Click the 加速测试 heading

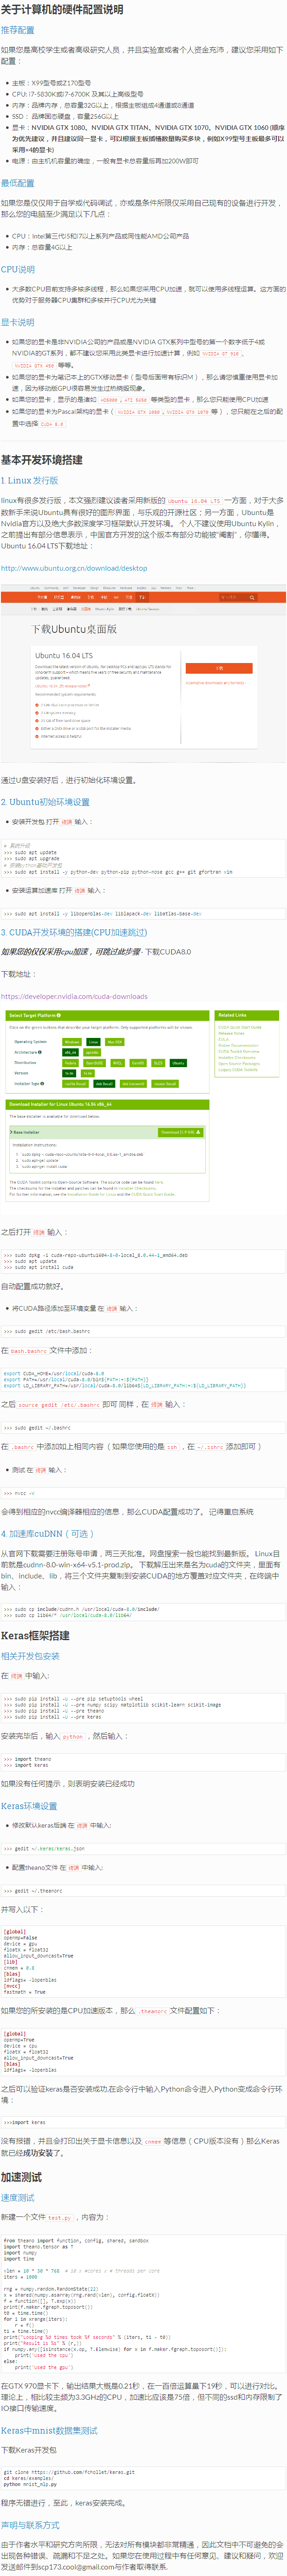pyautogui.click(x=21, y=2176)
